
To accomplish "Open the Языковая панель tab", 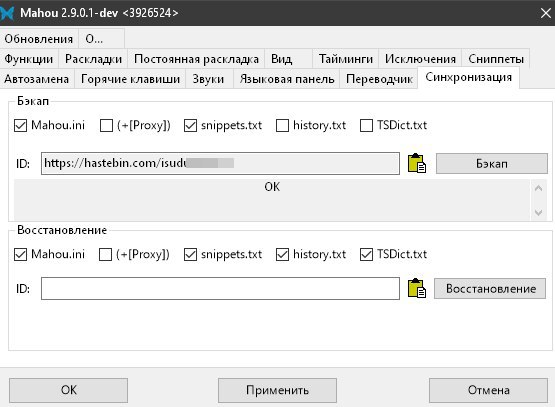I will click(x=287, y=79).
